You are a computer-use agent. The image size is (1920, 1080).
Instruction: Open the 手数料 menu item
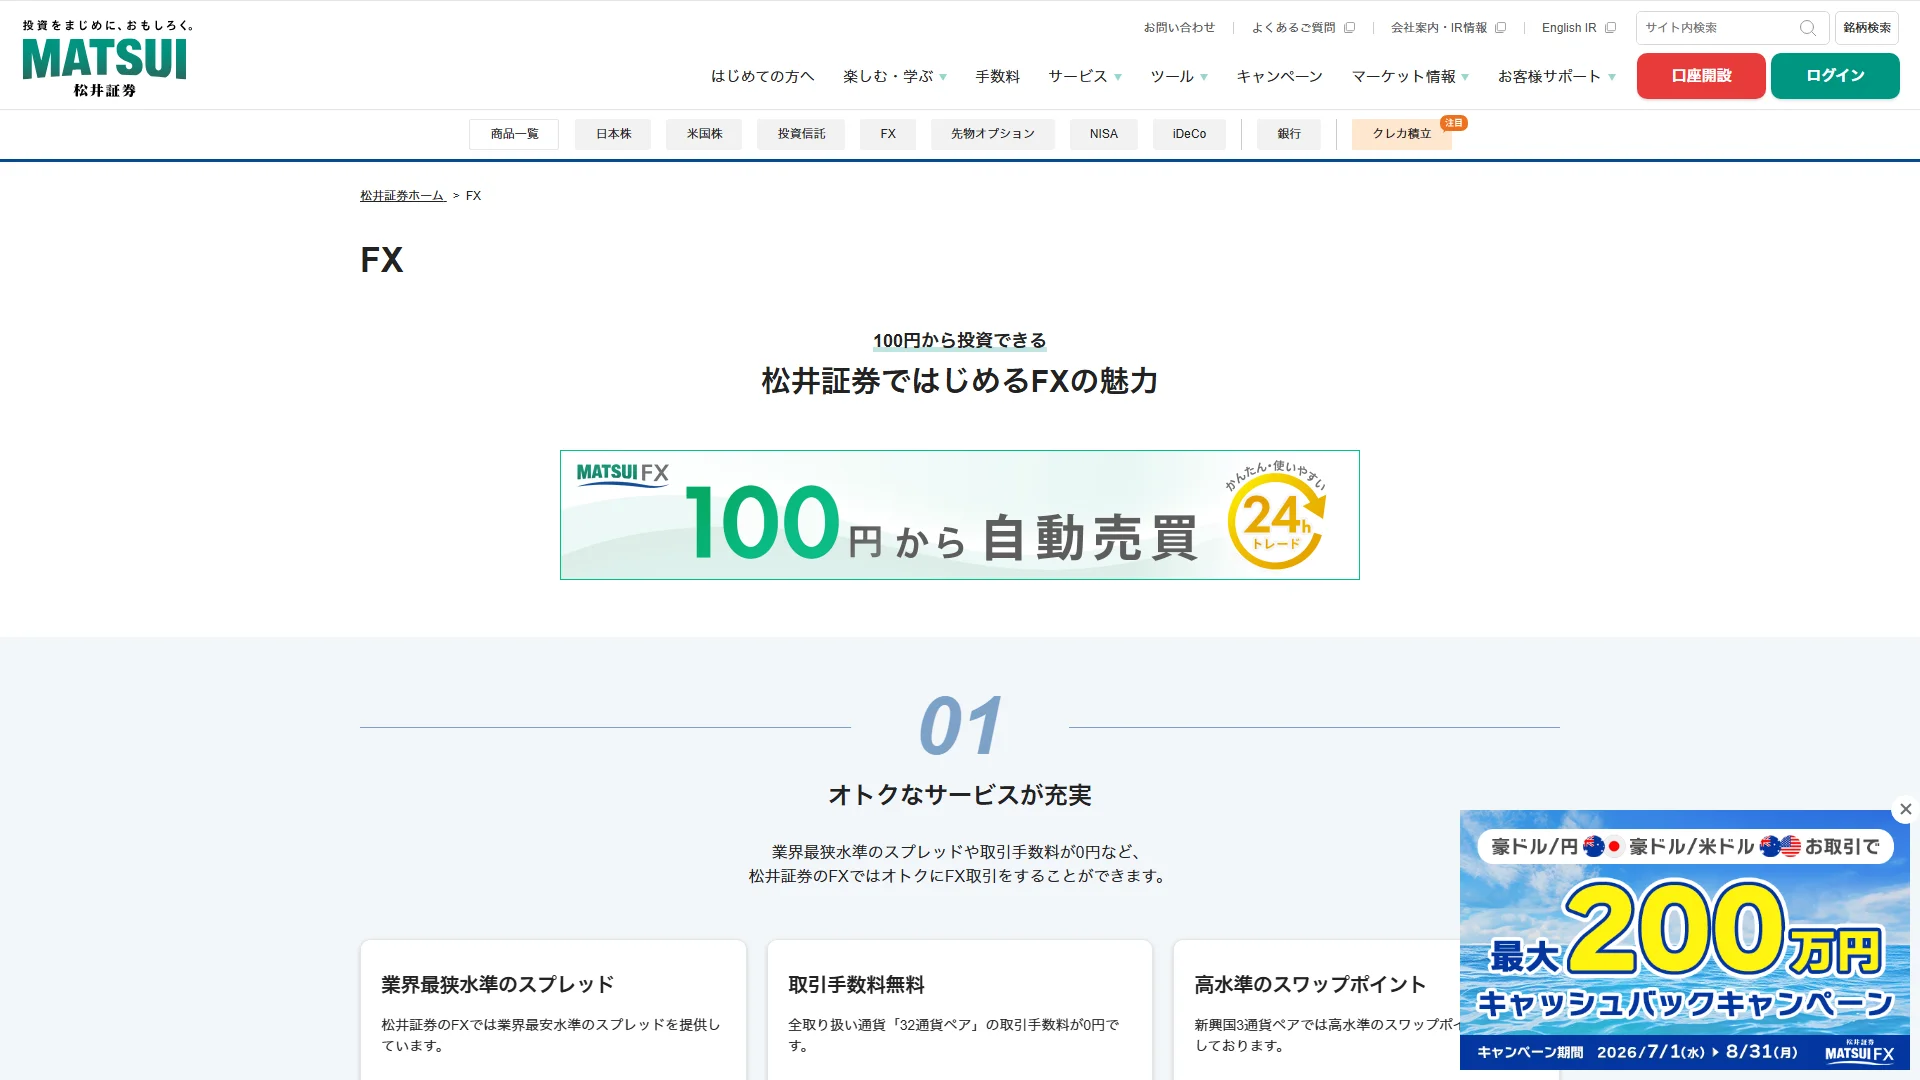(x=997, y=76)
